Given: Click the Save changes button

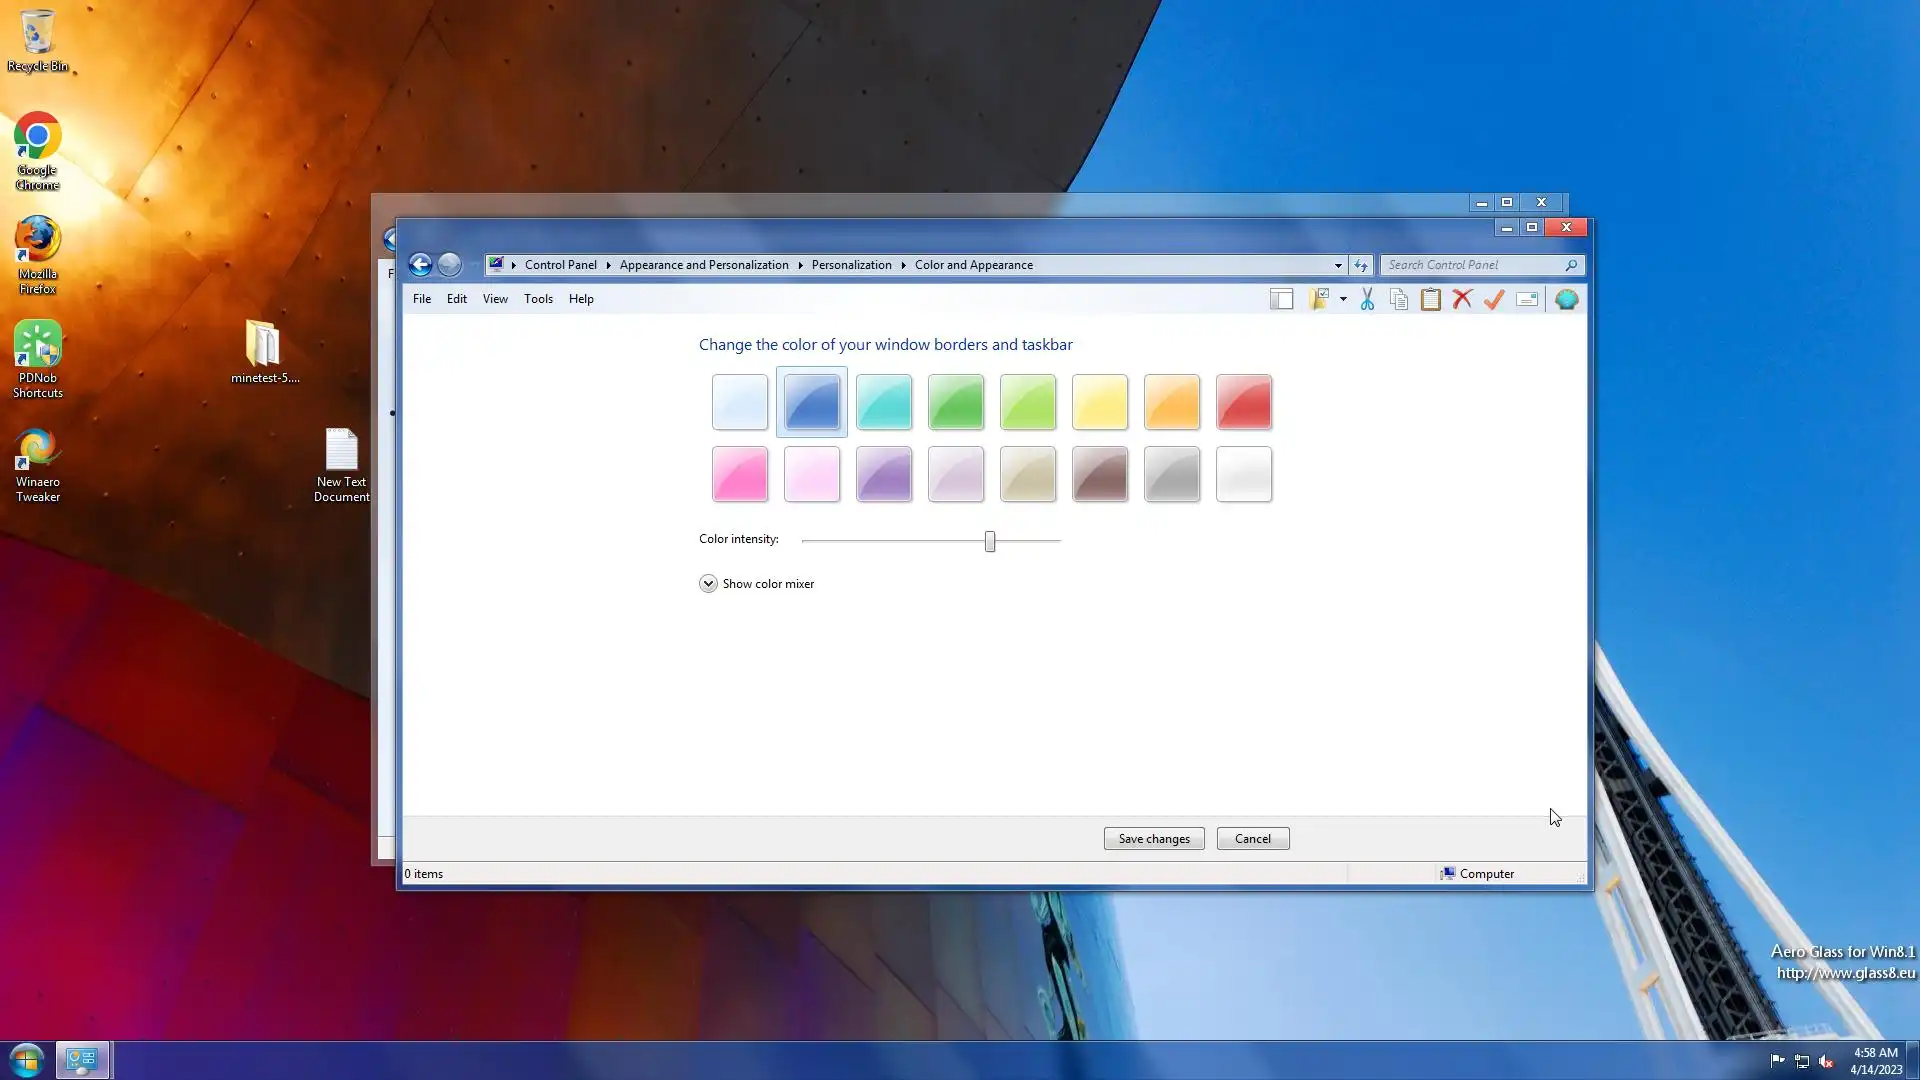Looking at the screenshot, I should point(1154,839).
